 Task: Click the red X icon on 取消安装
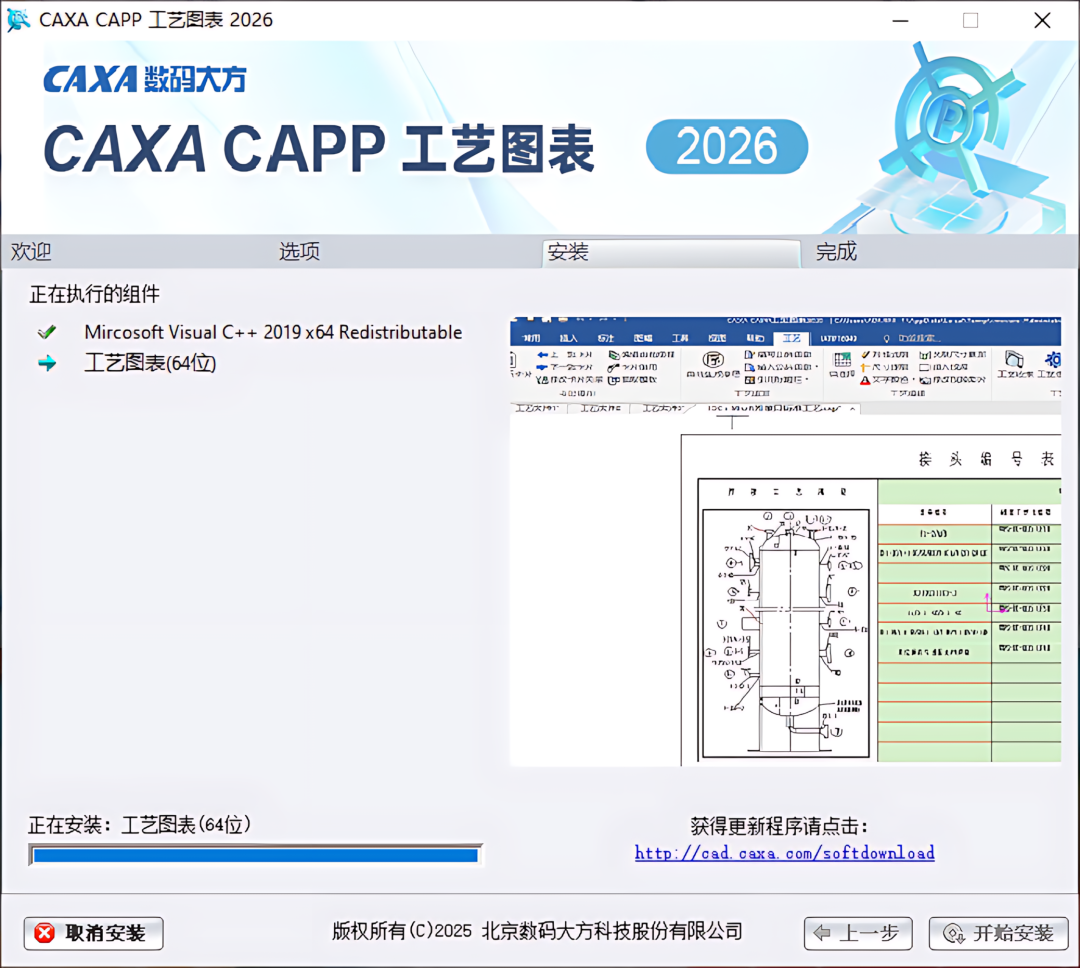tap(45, 933)
